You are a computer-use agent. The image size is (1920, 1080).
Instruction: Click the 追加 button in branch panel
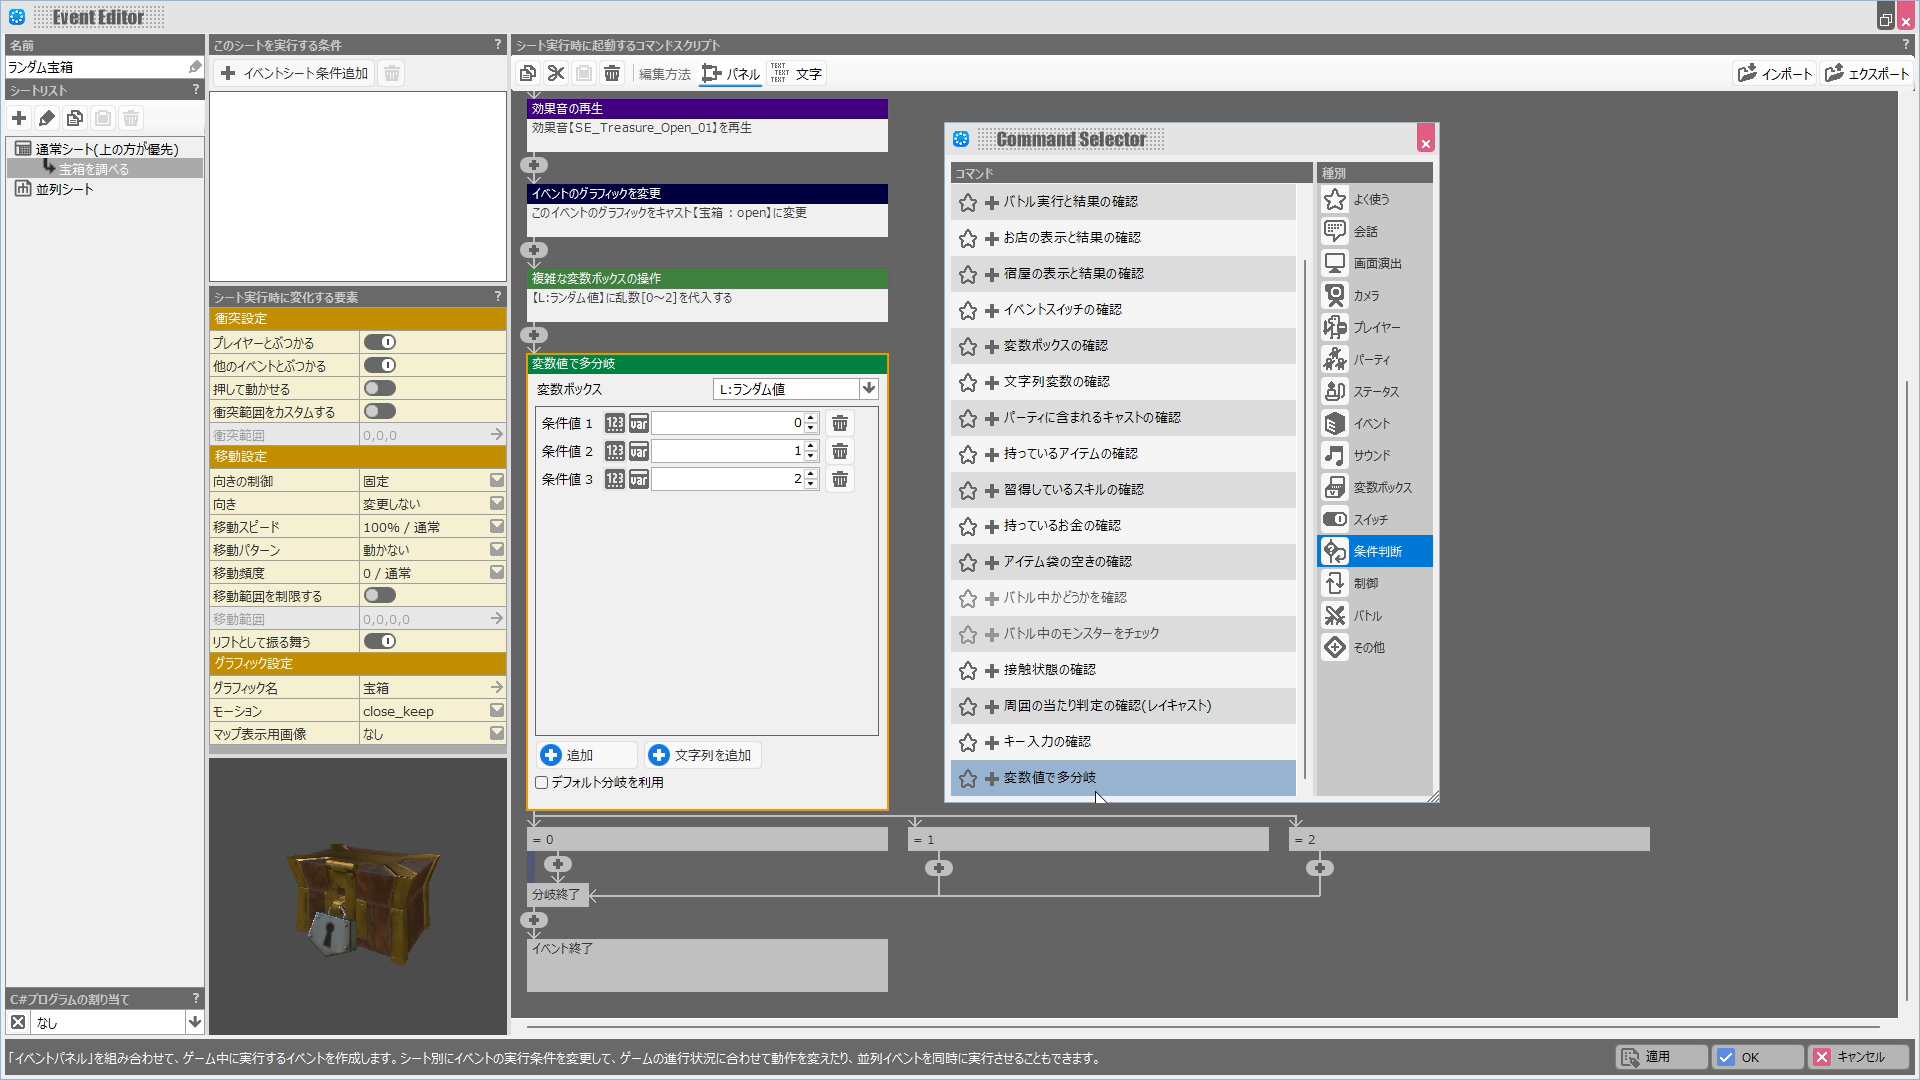(586, 755)
